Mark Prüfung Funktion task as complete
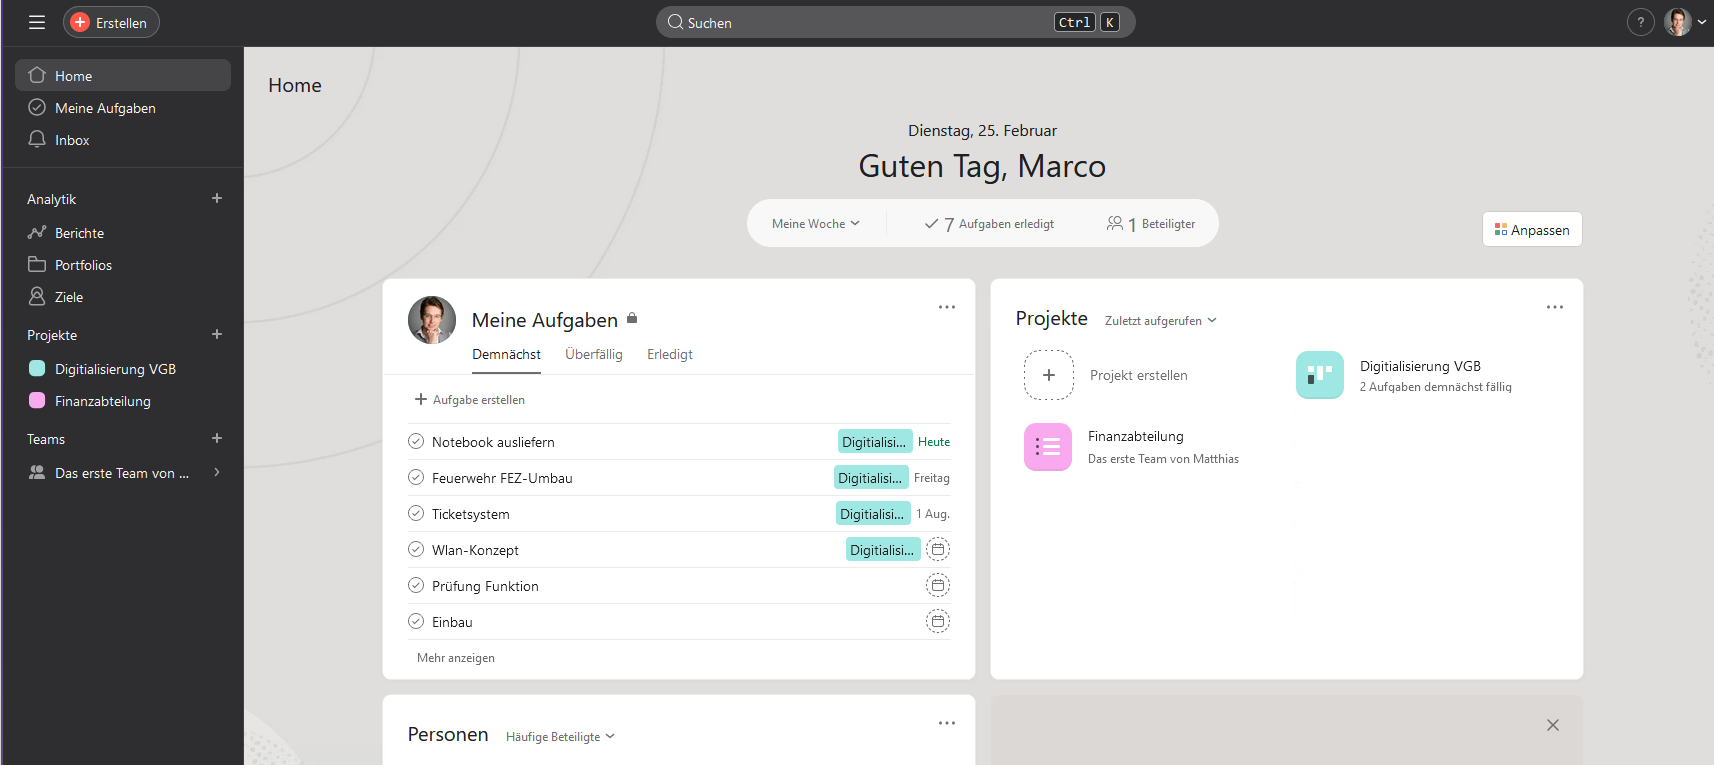 click(416, 585)
